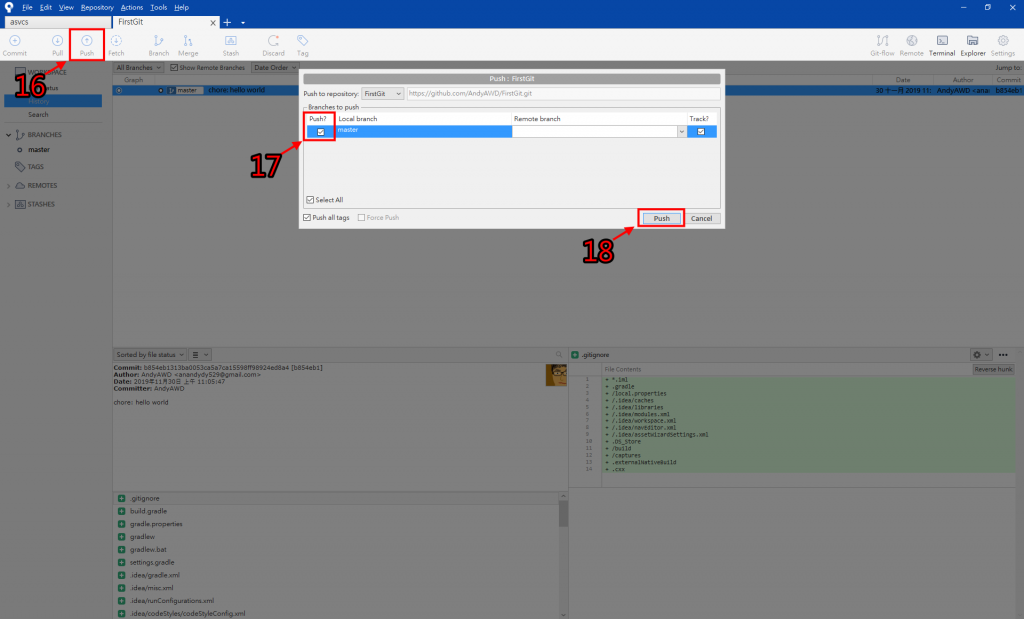Viewport: 1024px width, 619px height.
Task: Open the Stash tool
Action: [x=231, y=45]
